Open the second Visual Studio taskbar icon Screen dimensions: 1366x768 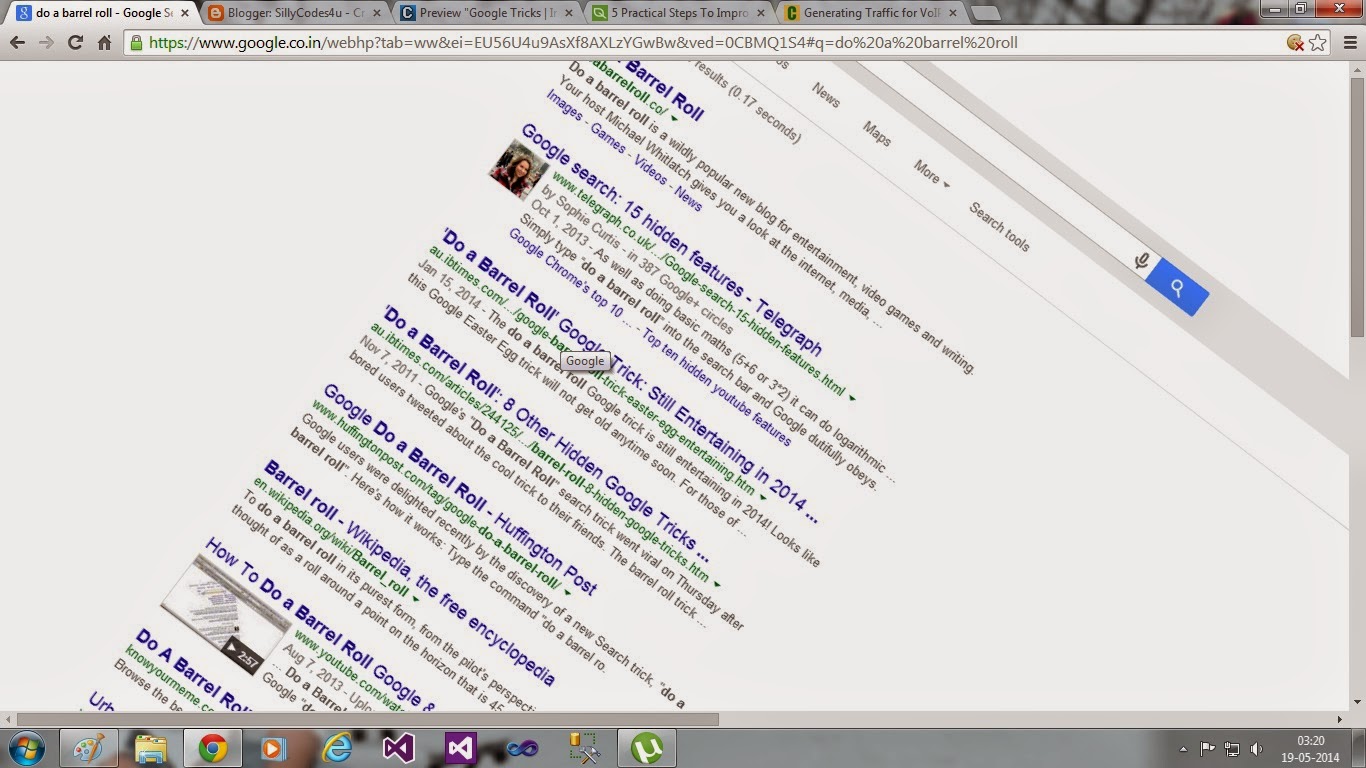click(x=460, y=748)
